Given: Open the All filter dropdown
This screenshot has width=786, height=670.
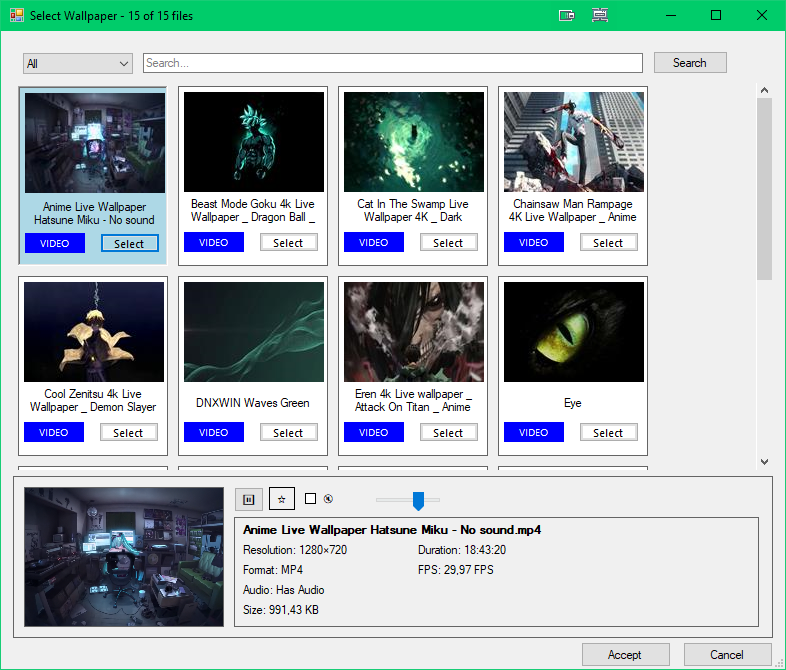Looking at the screenshot, I should [78, 64].
